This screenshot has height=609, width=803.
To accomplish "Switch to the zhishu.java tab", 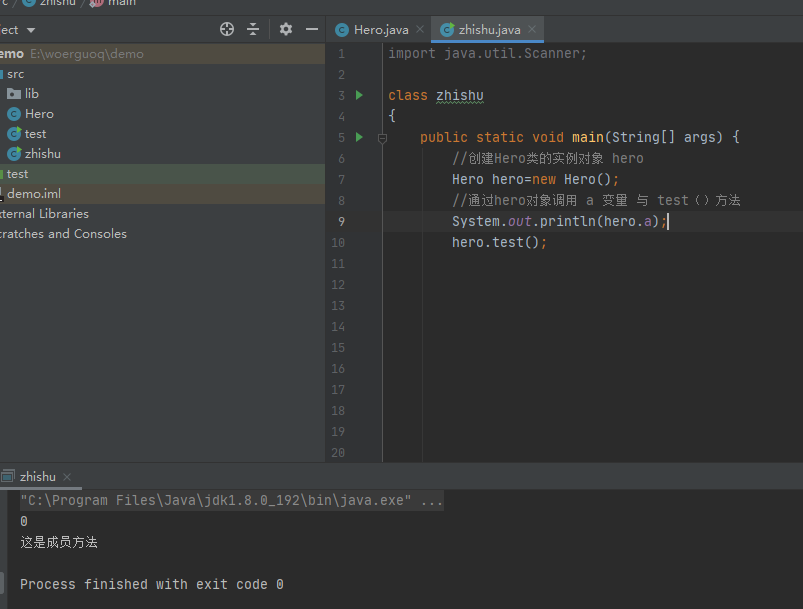I will [x=490, y=30].
